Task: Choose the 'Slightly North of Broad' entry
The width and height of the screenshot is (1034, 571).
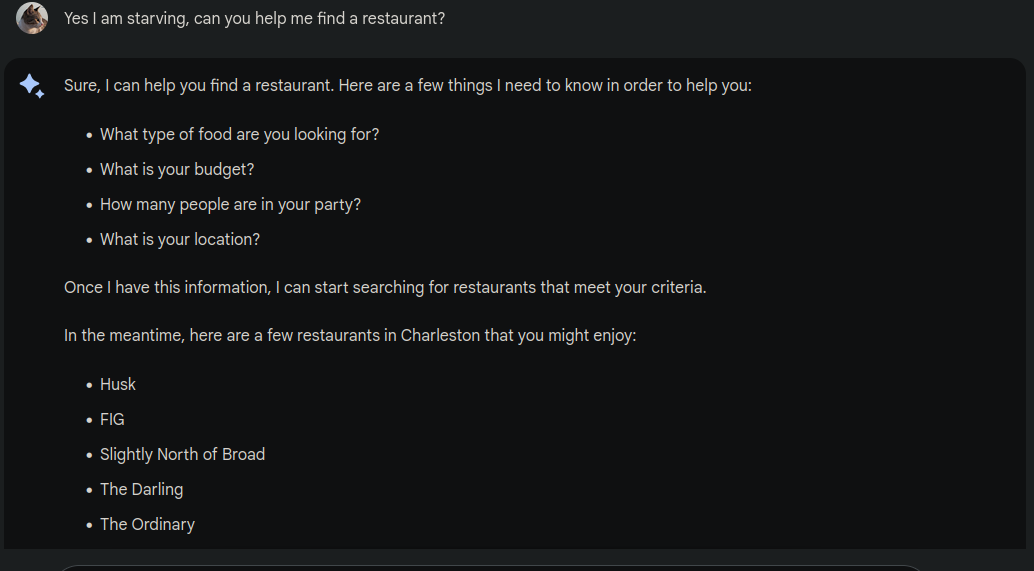Action: (x=182, y=454)
